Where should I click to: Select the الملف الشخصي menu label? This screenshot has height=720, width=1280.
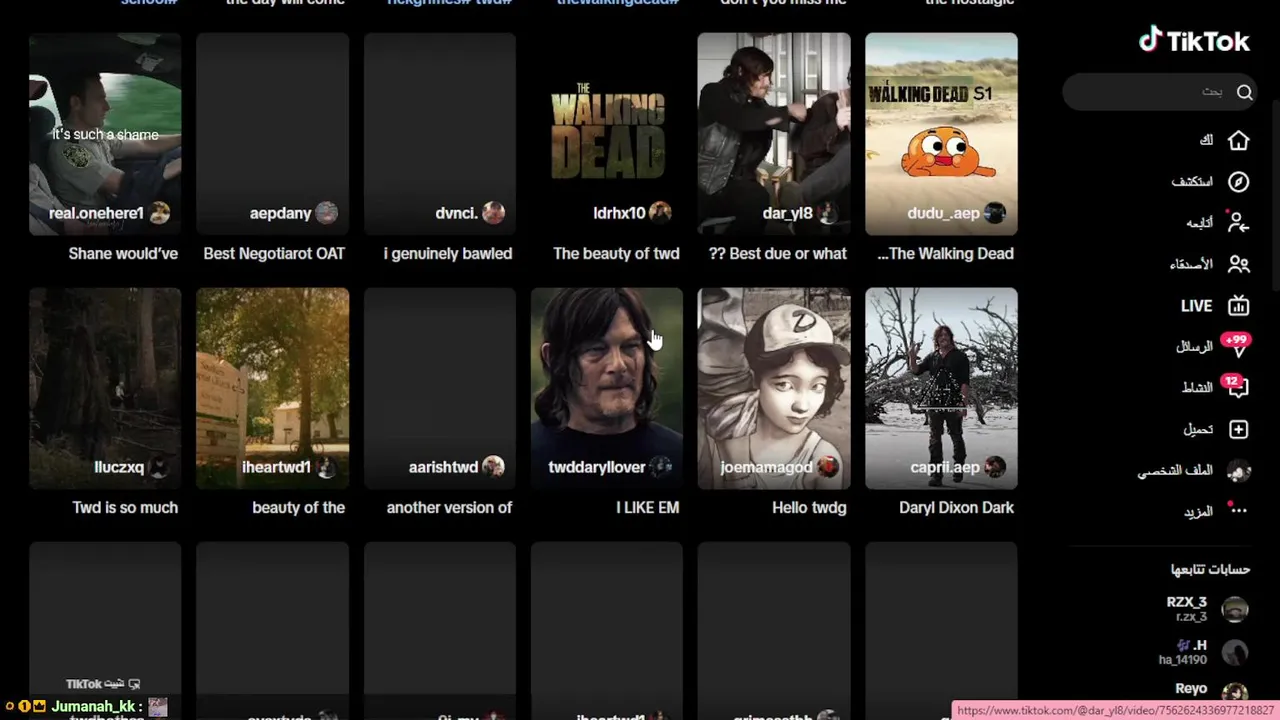(x=1175, y=470)
